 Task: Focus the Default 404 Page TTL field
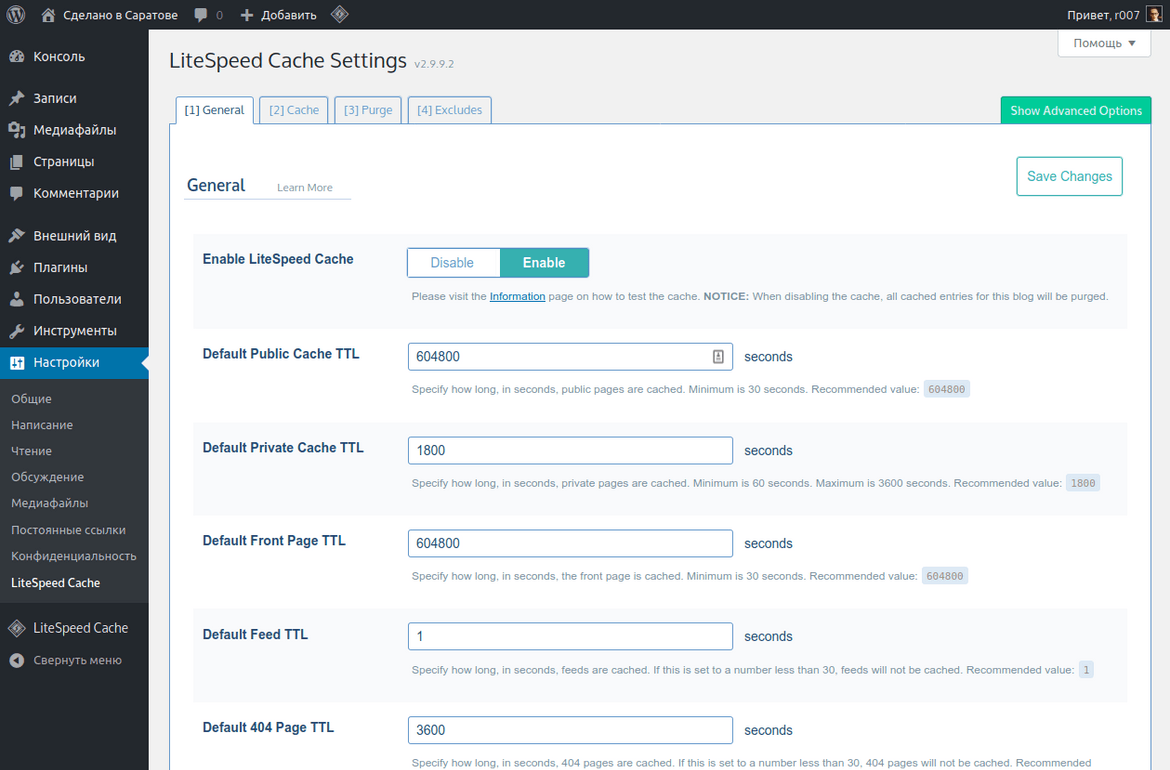pyautogui.click(x=570, y=730)
